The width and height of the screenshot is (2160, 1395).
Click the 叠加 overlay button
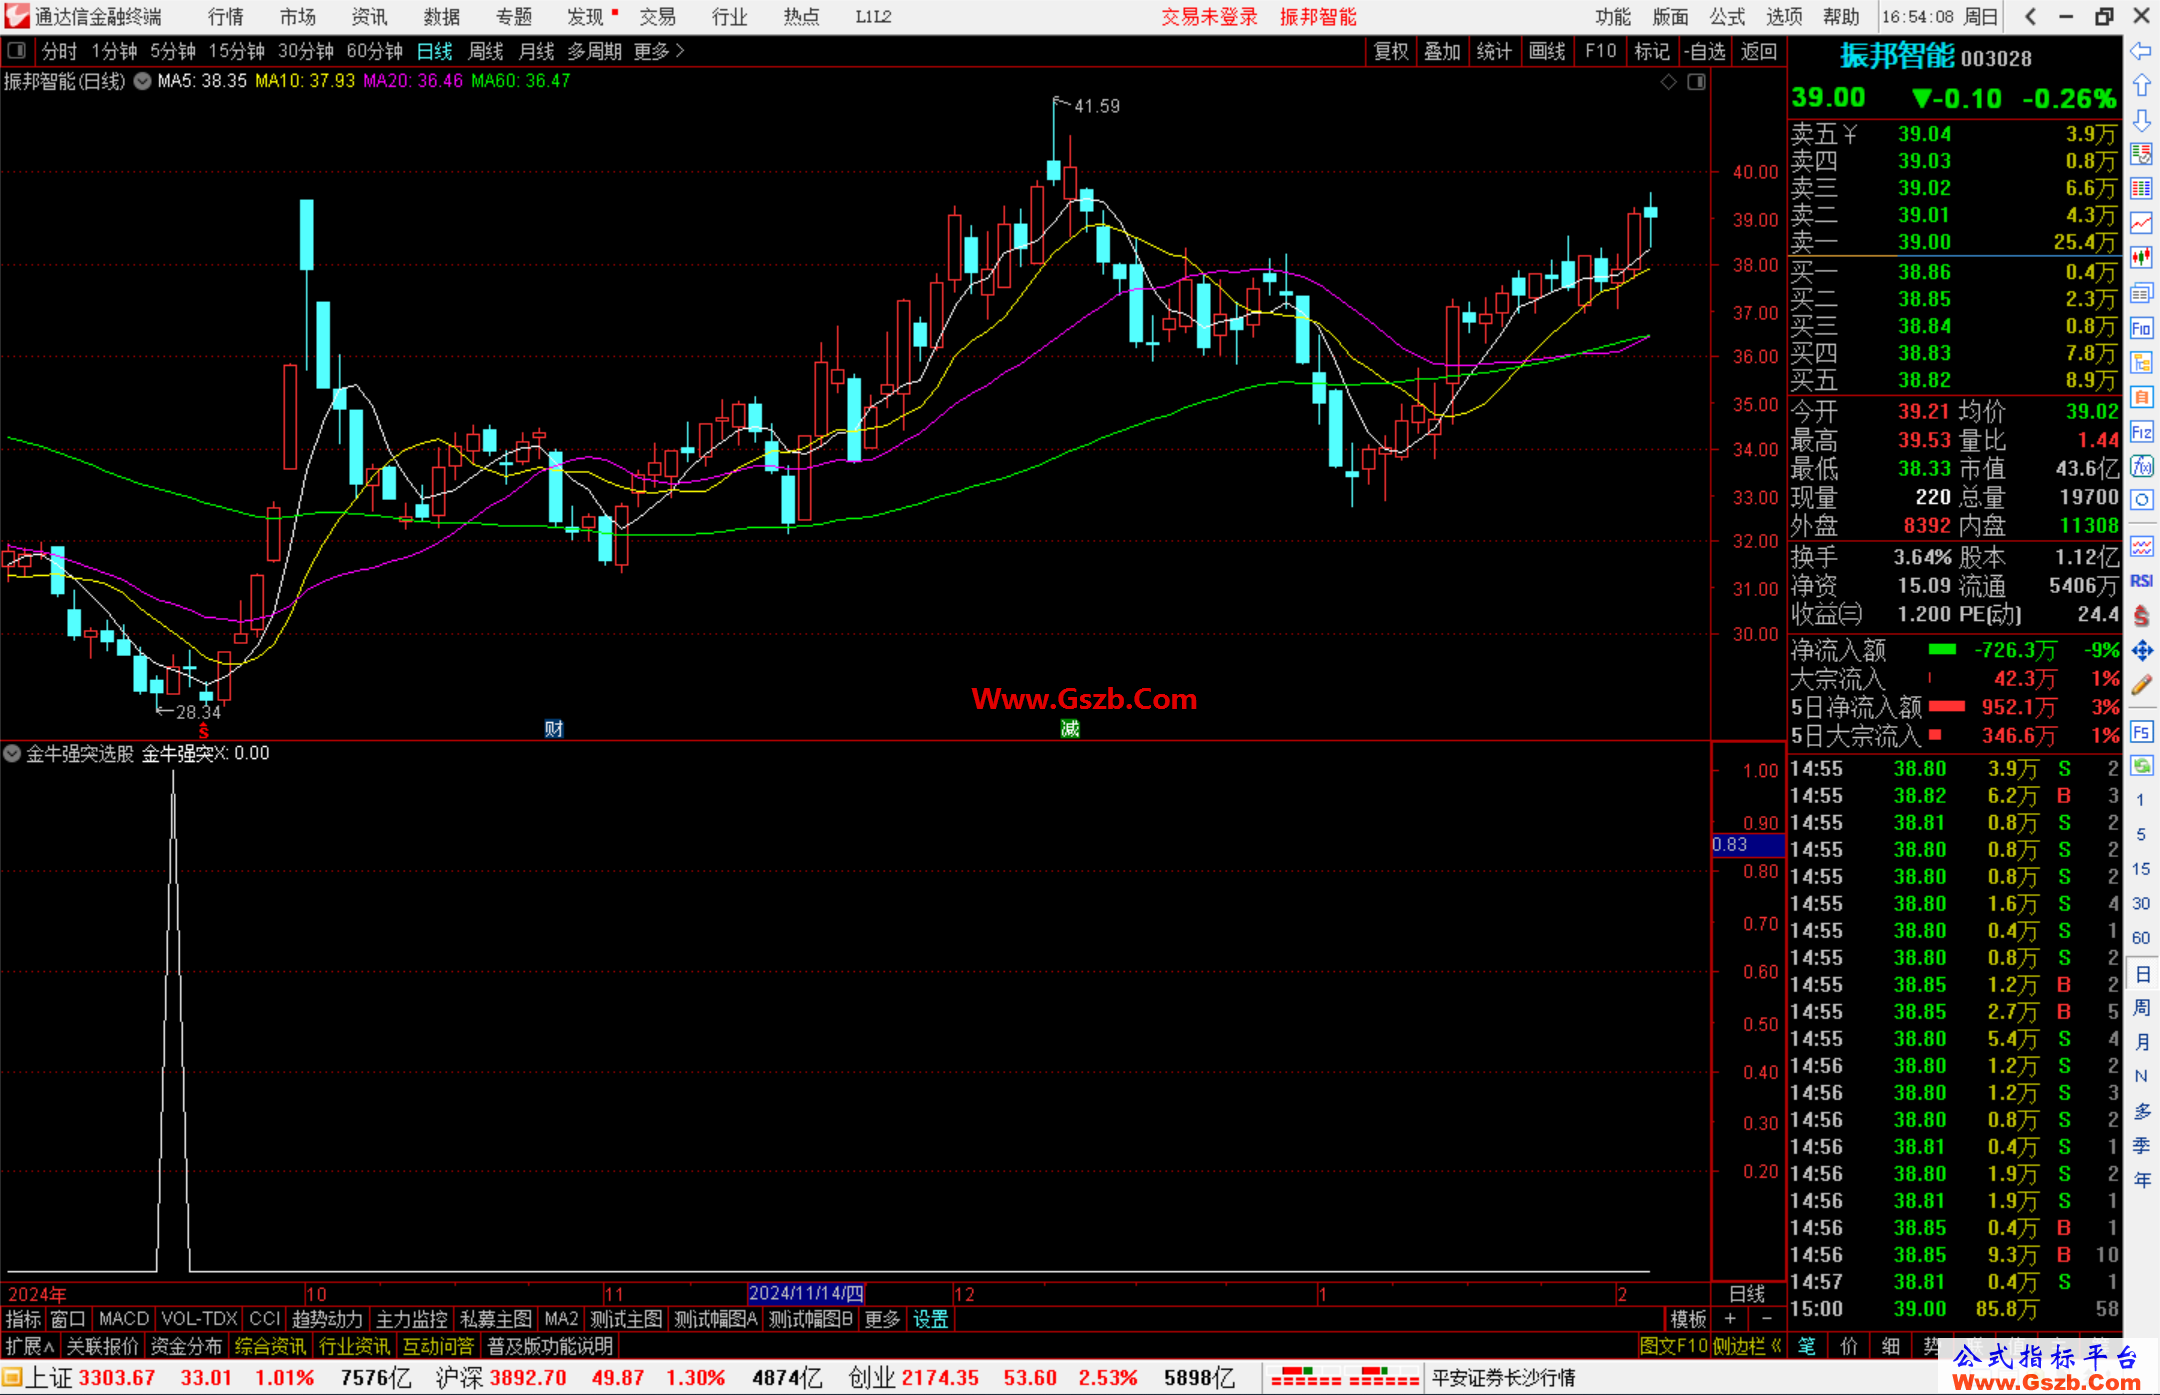(1442, 51)
